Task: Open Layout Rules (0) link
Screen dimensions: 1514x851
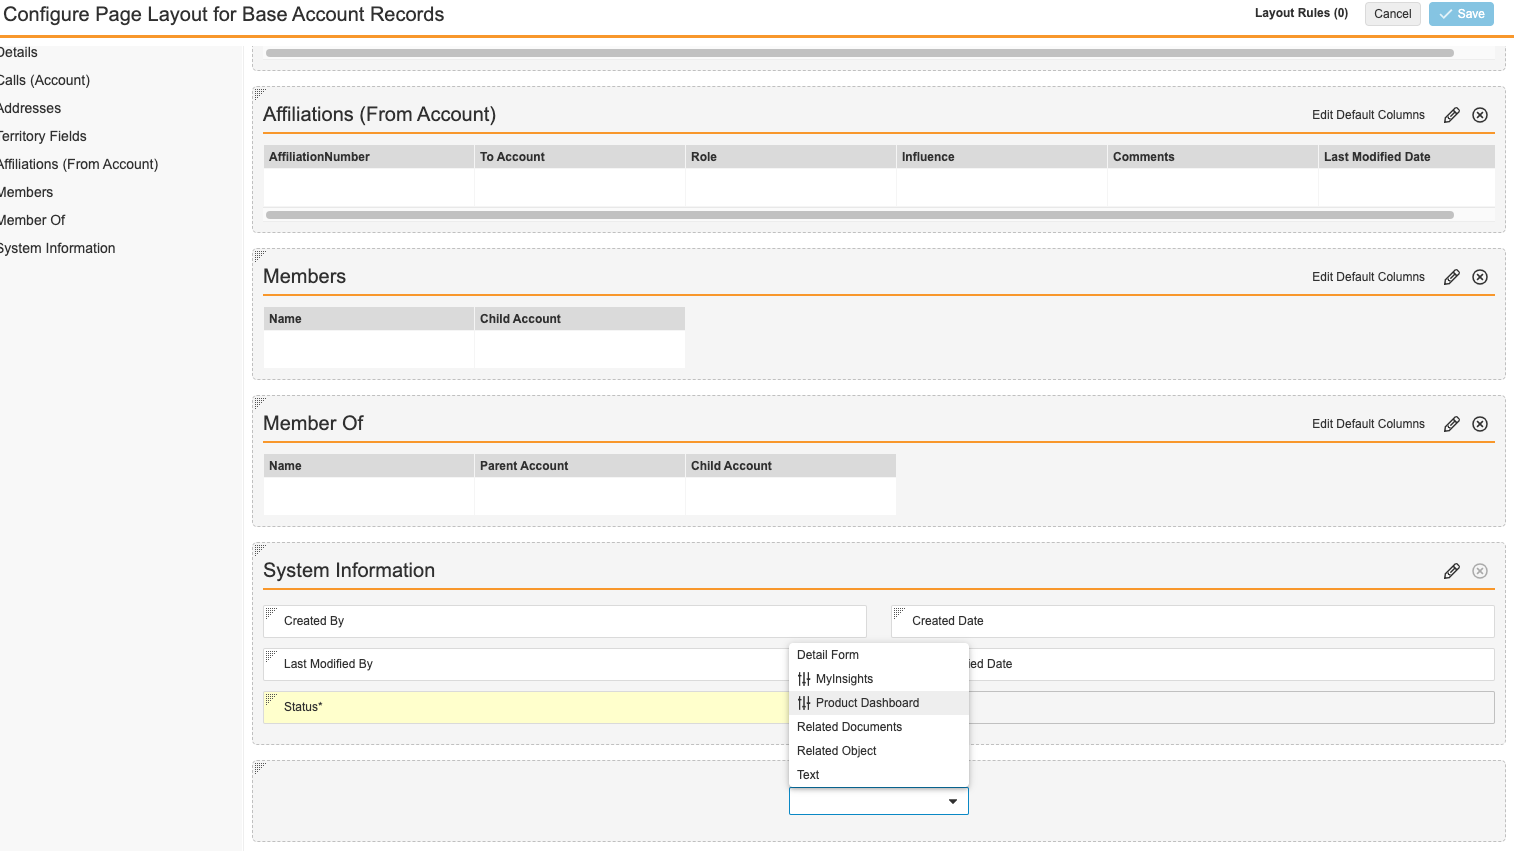Action: (x=1301, y=13)
